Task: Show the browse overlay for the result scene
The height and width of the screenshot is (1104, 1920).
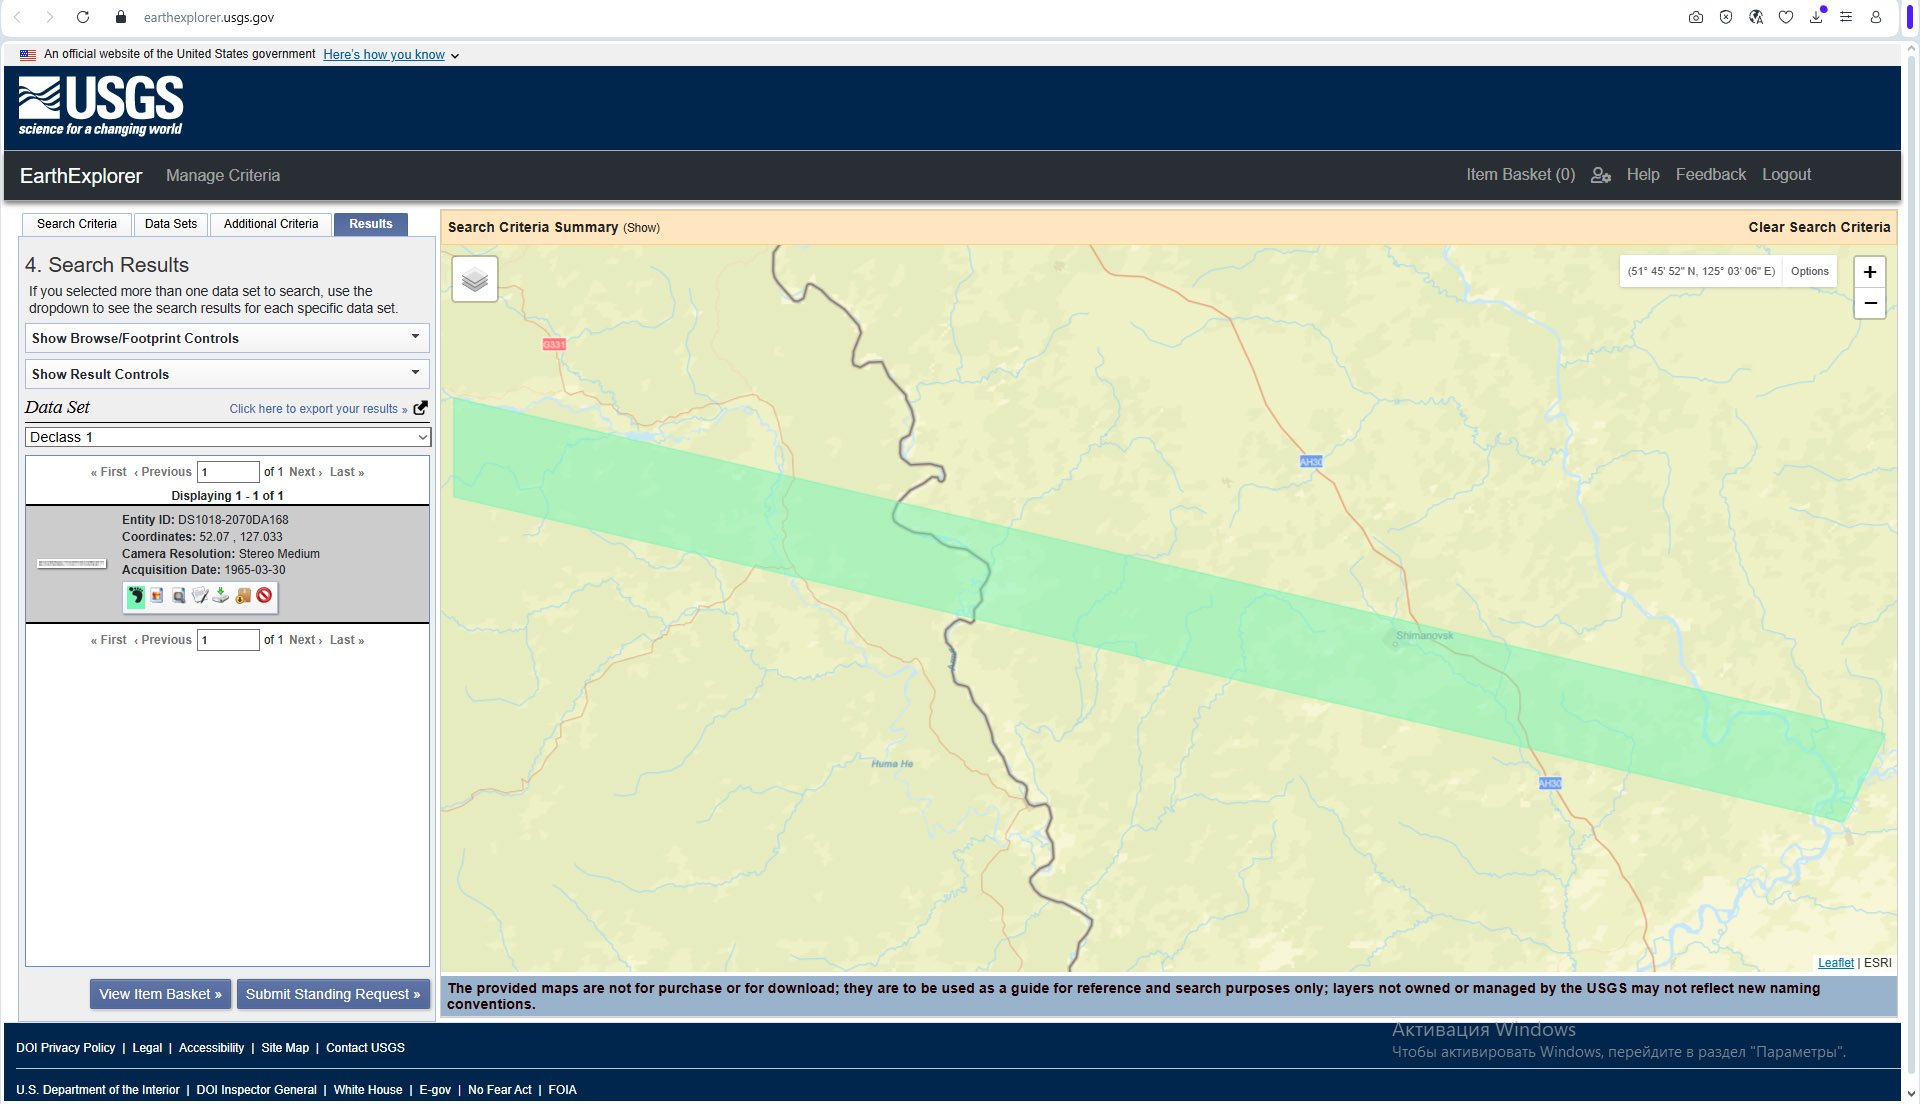Action: click(157, 597)
